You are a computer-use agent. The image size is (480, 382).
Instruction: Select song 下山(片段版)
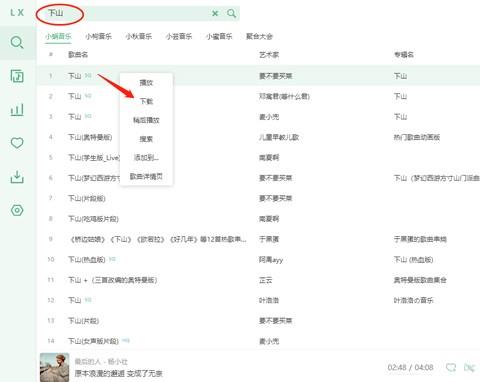pos(258,198)
